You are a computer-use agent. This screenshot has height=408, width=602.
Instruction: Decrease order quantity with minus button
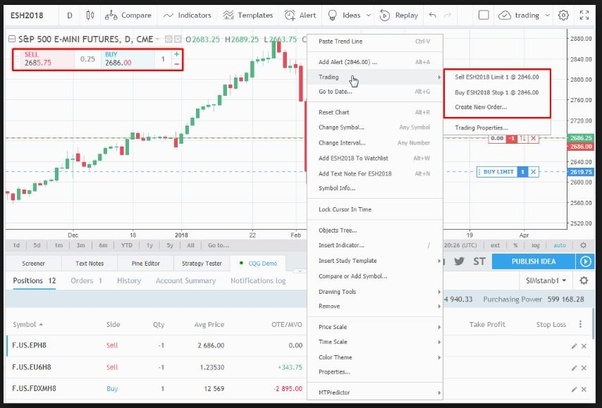177,64
